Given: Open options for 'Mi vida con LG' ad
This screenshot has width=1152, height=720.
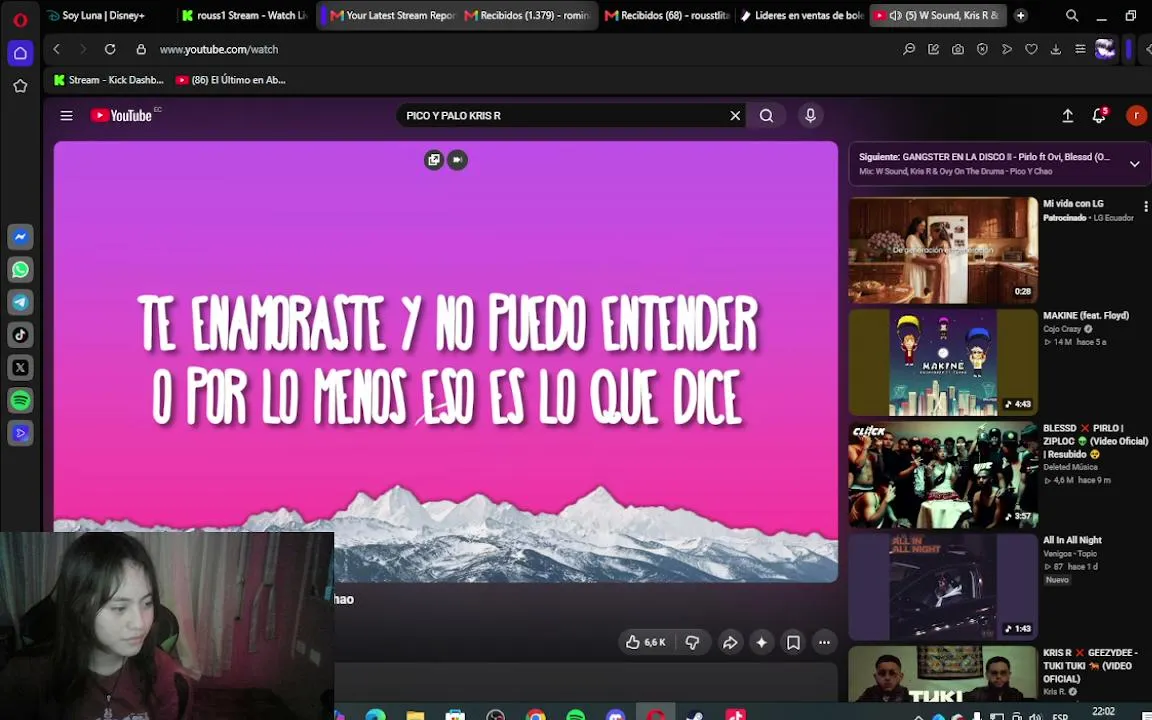Looking at the screenshot, I should [x=1145, y=206].
